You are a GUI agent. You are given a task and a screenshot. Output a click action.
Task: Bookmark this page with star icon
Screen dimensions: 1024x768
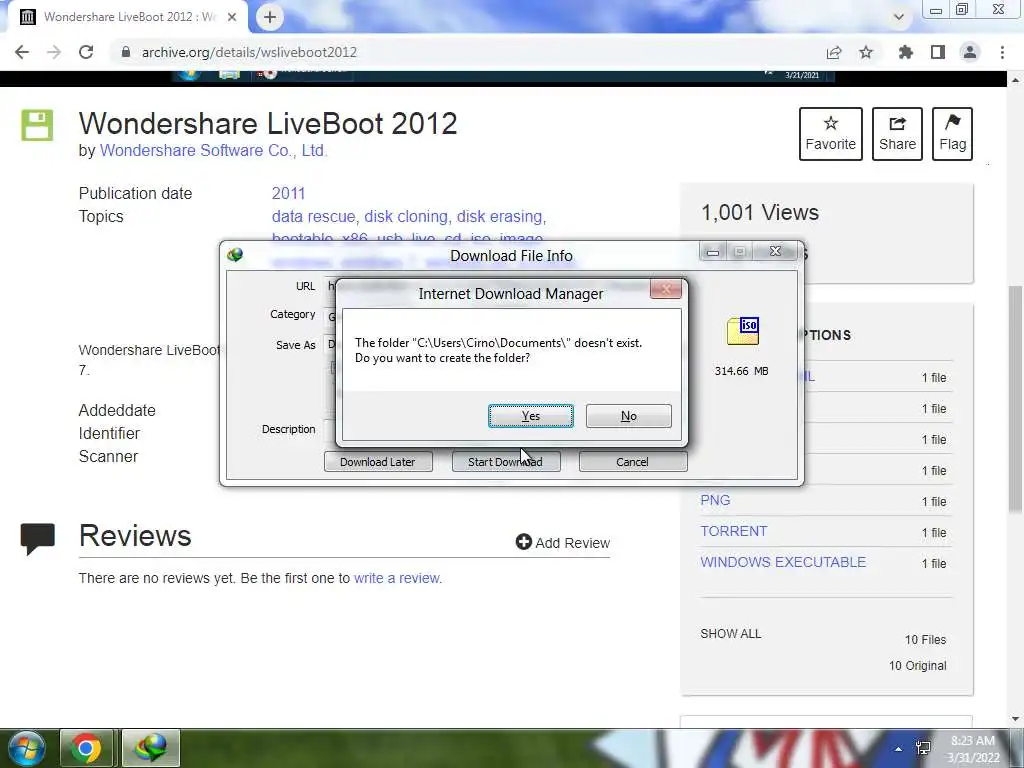coord(866,52)
